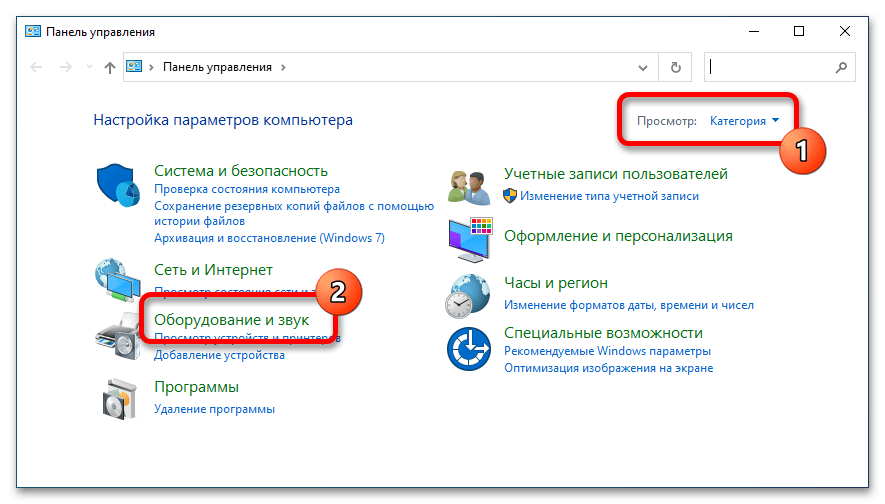Open the recent locations dropdown arrow
This screenshot has width=885, height=504.
coord(89,67)
